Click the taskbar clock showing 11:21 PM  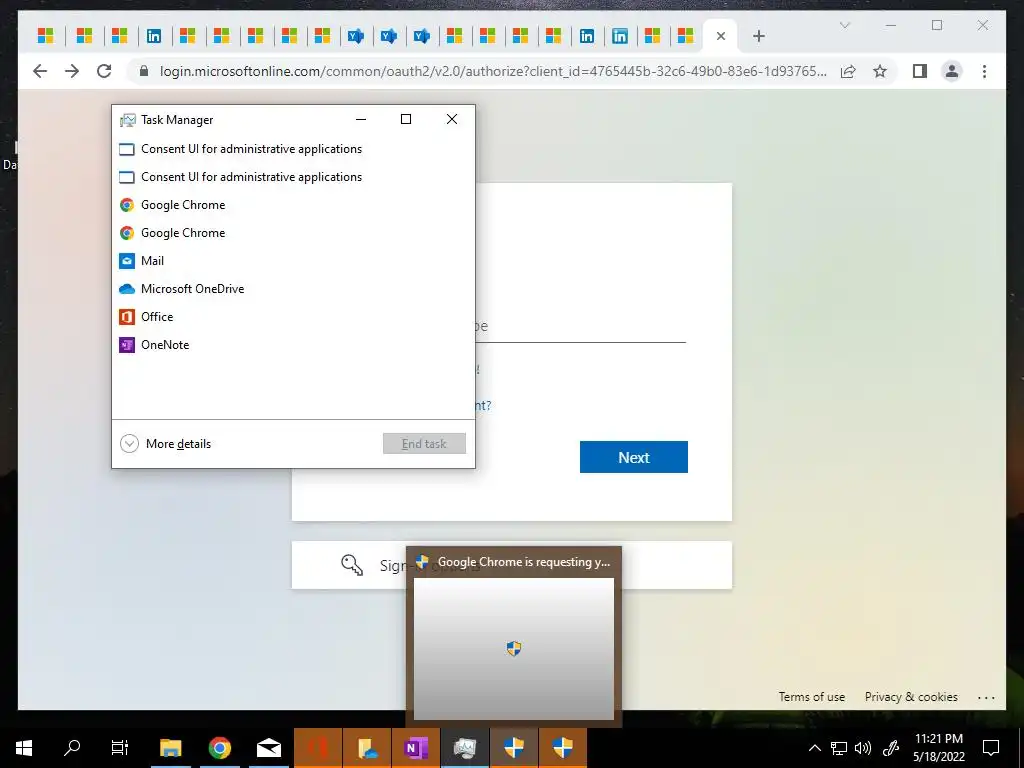pyautogui.click(x=938, y=748)
